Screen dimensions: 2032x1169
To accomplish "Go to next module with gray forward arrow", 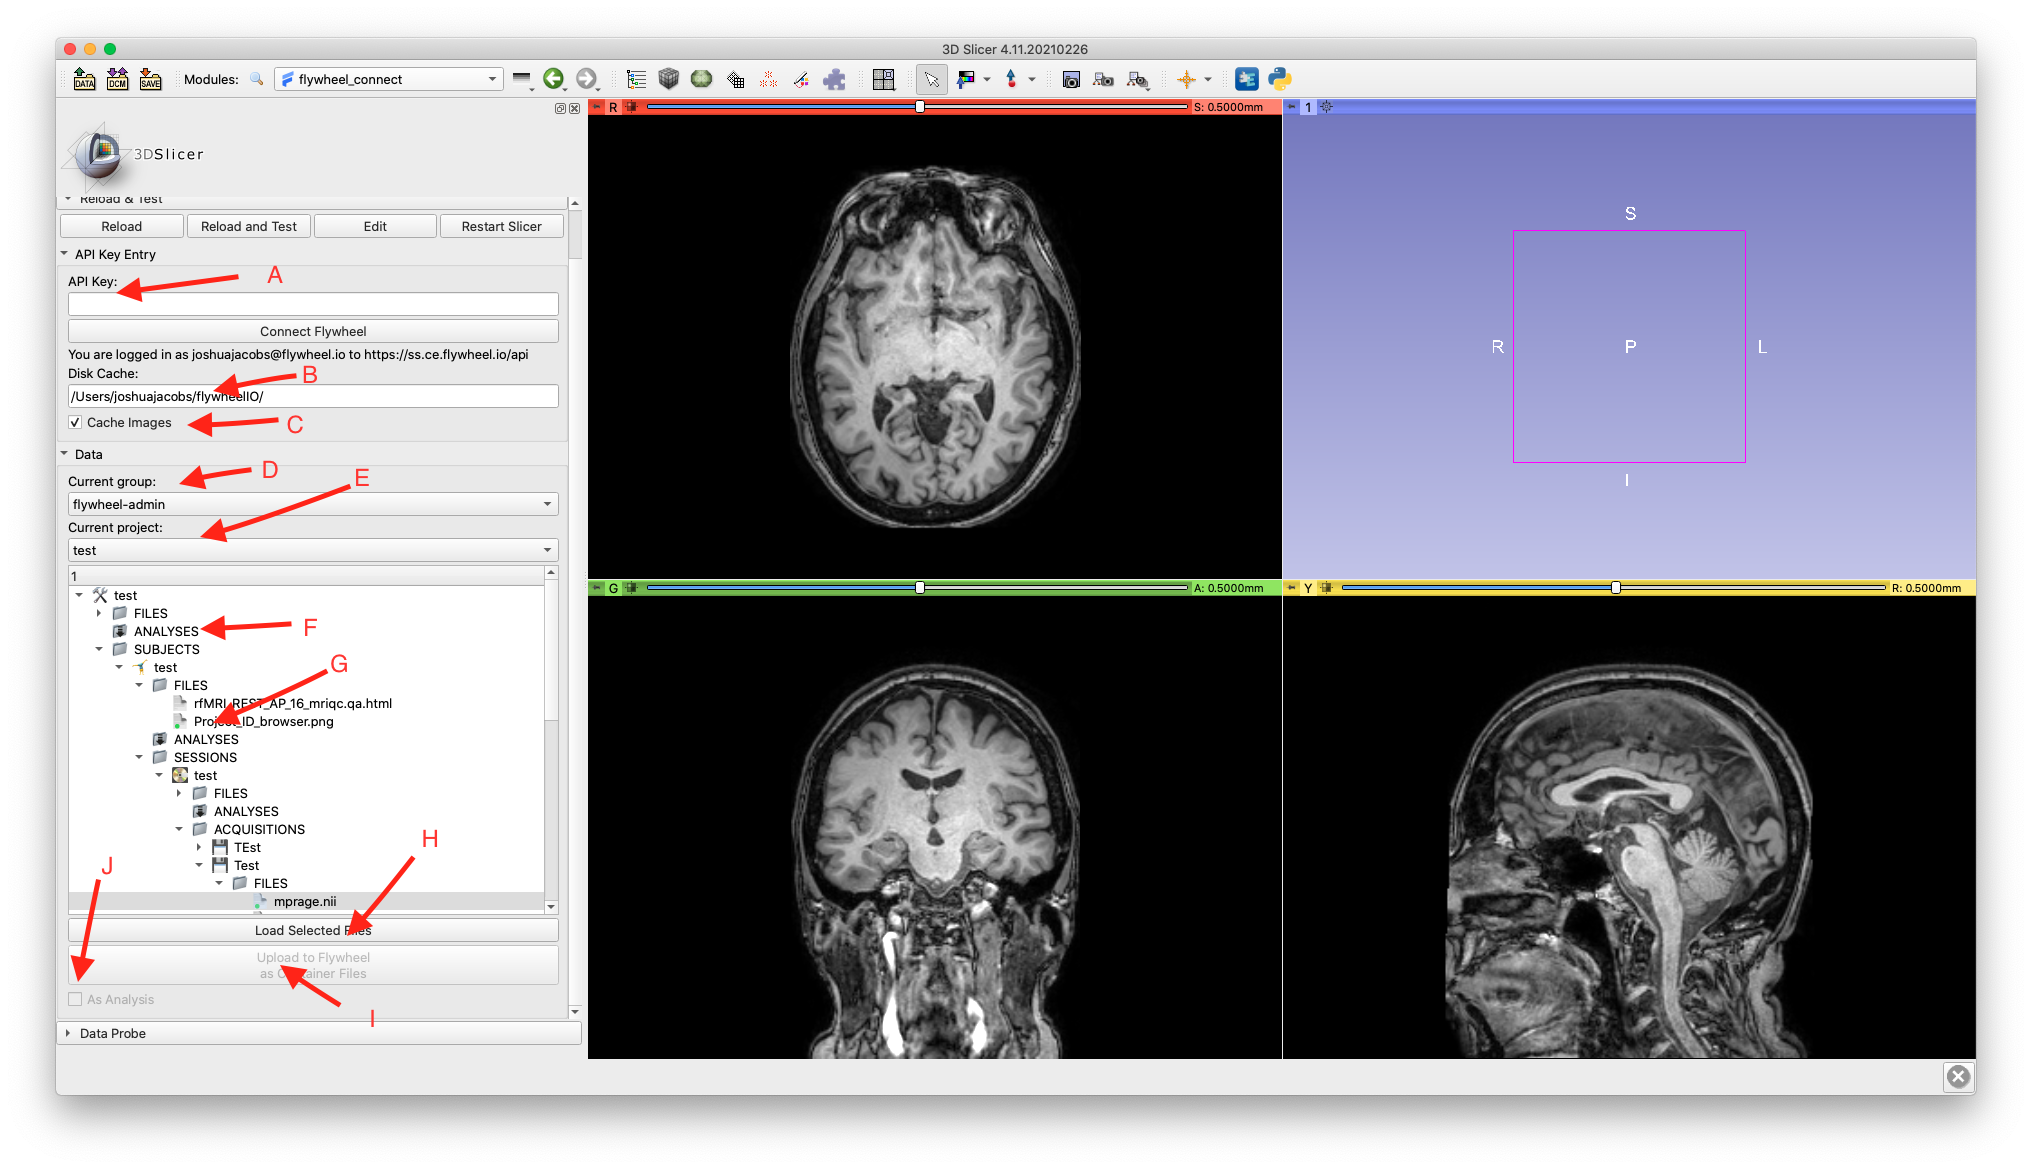I will [x=586, y=79].
